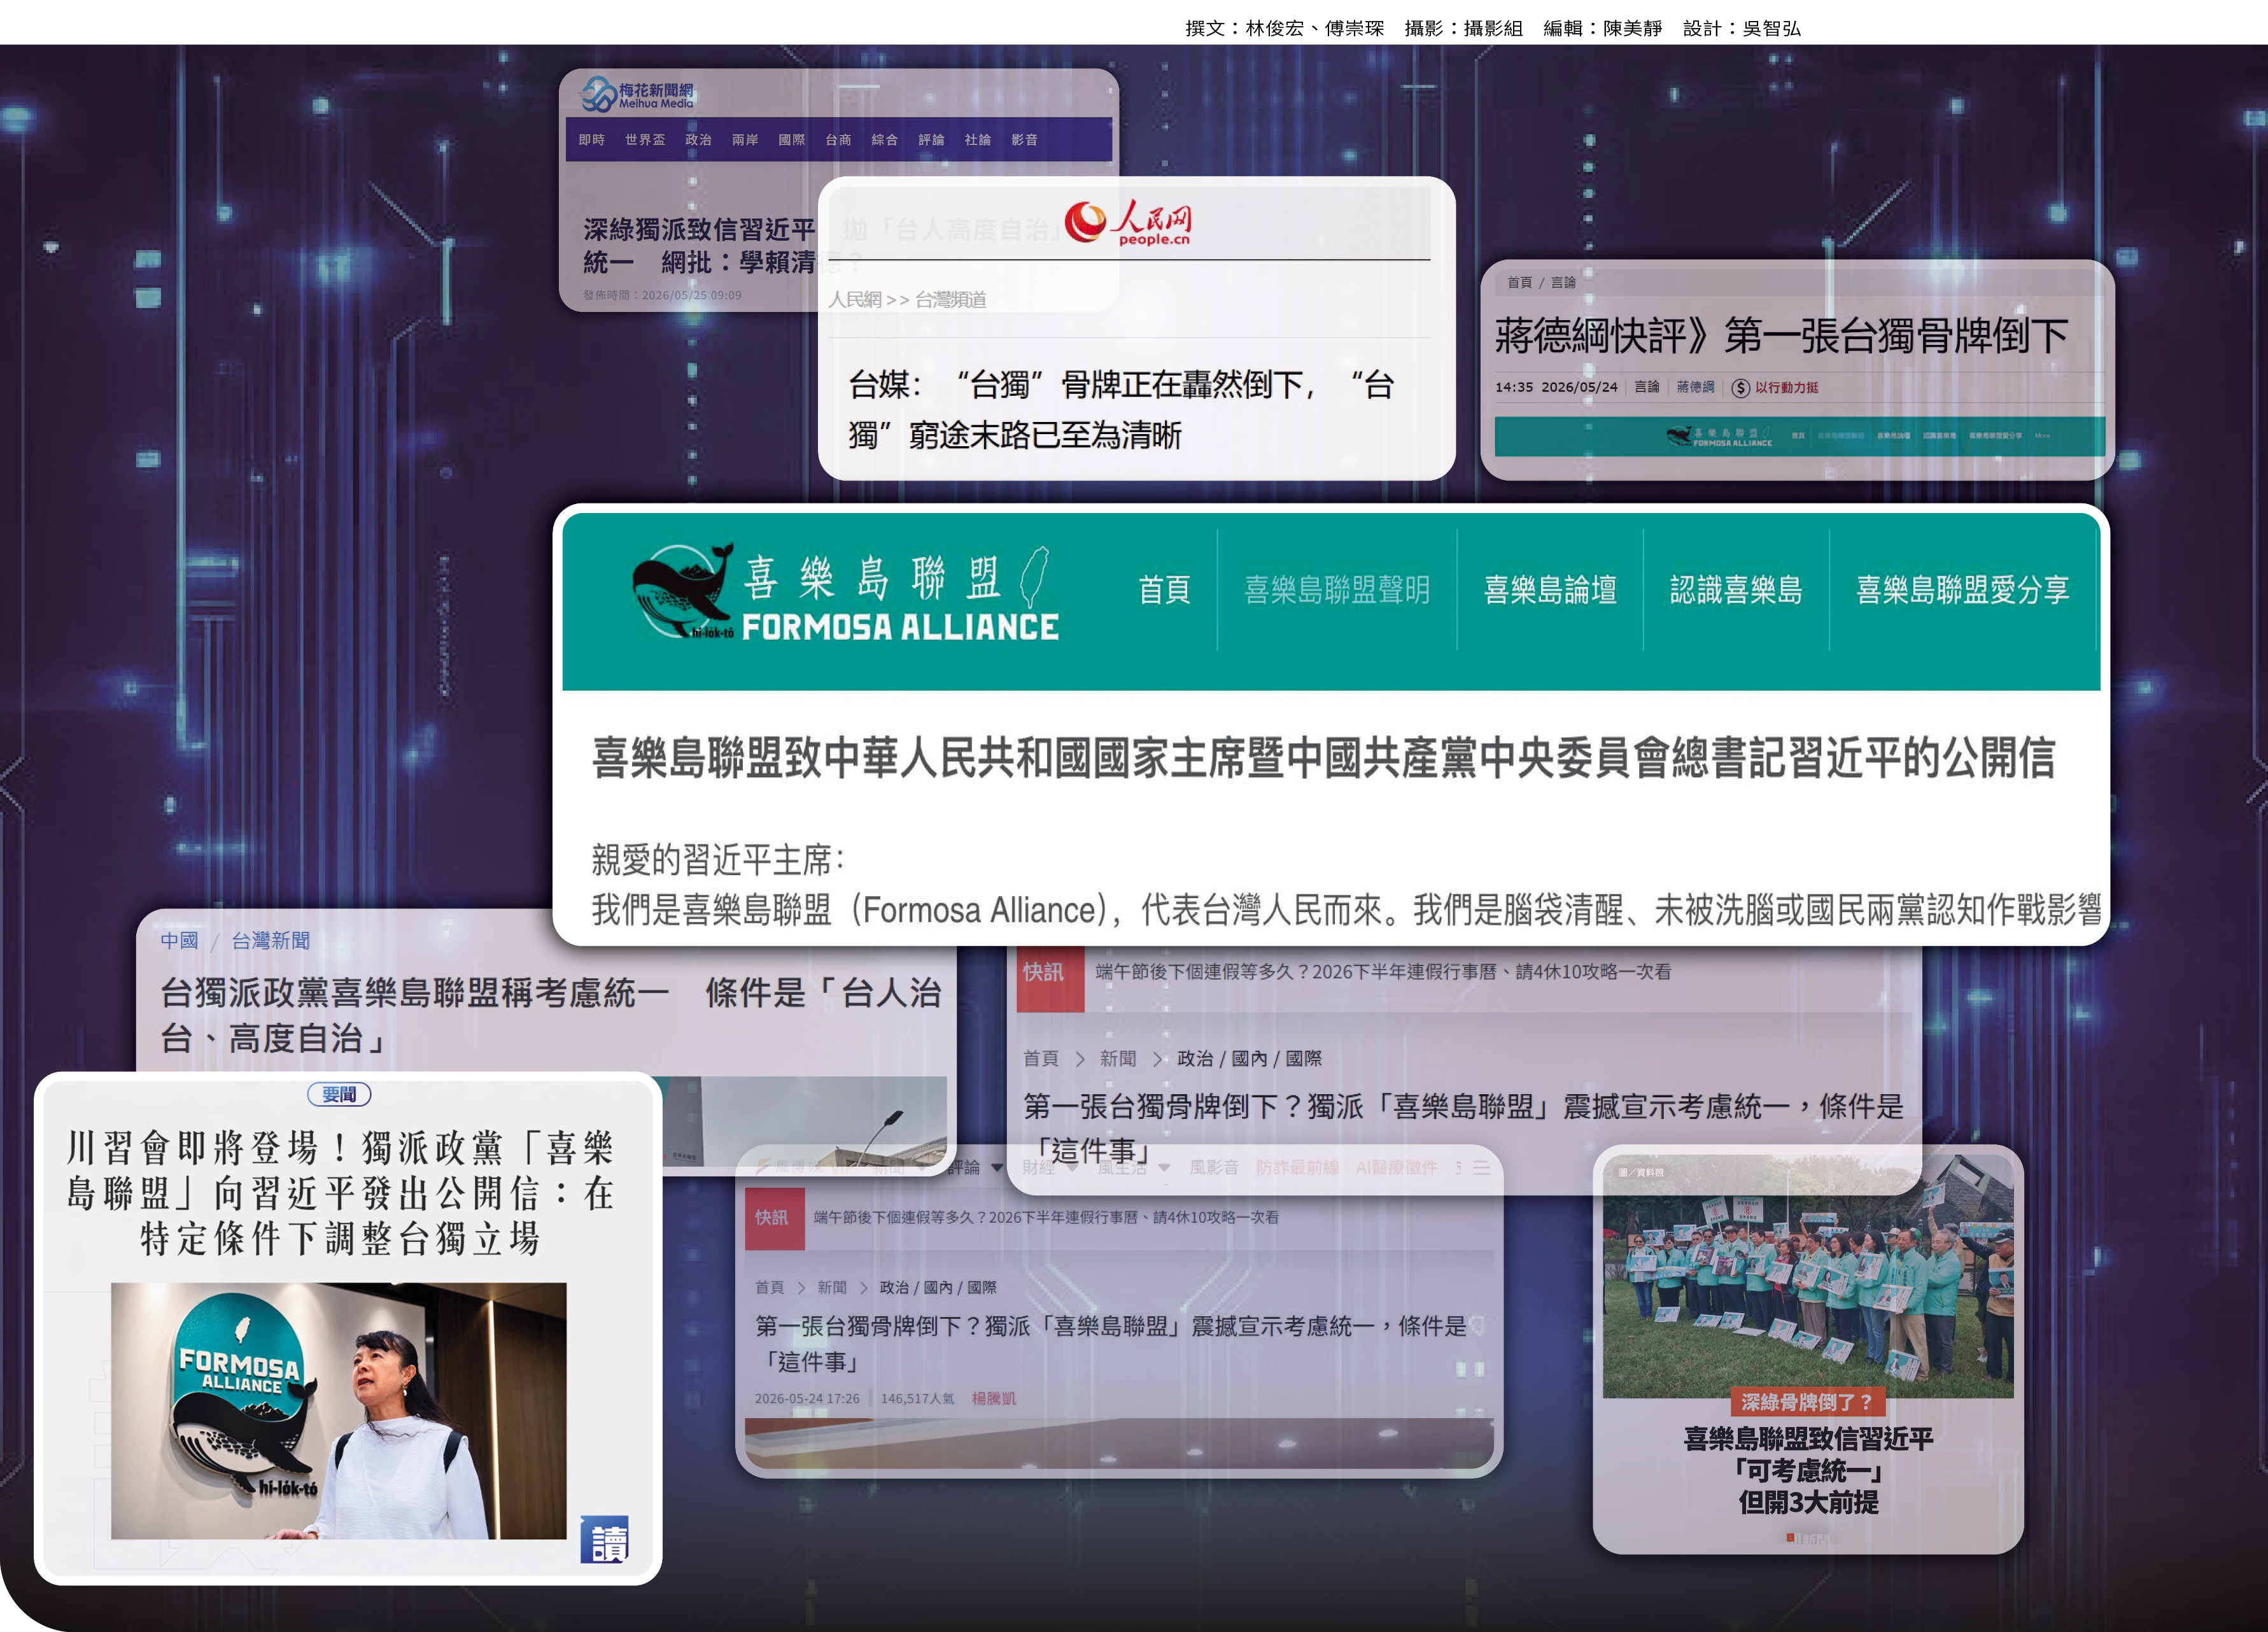The height and width of the screenshot is (1632, 2268).
Task: Click 言論 breadcrumb above 蔣德綱快評 headline
Action: coord(1563,283)
